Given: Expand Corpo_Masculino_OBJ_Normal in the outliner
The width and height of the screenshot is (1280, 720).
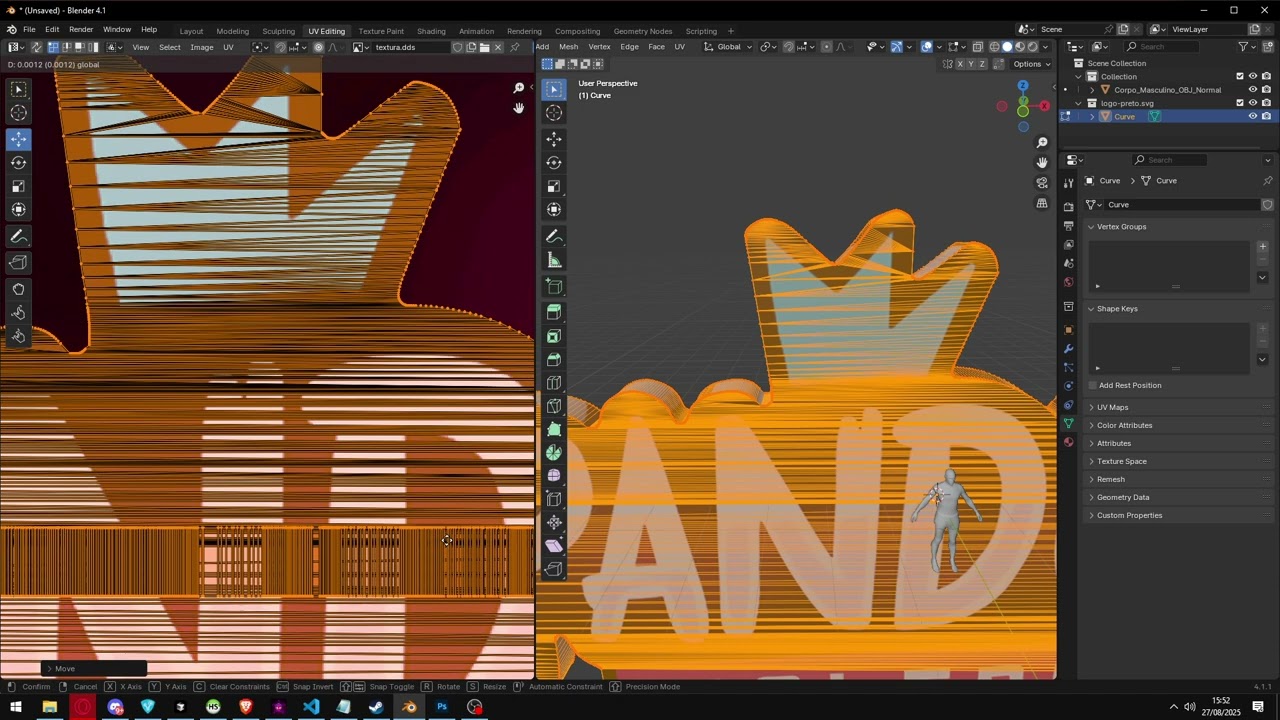Looking at the screenshot, I should [1092, 90].
